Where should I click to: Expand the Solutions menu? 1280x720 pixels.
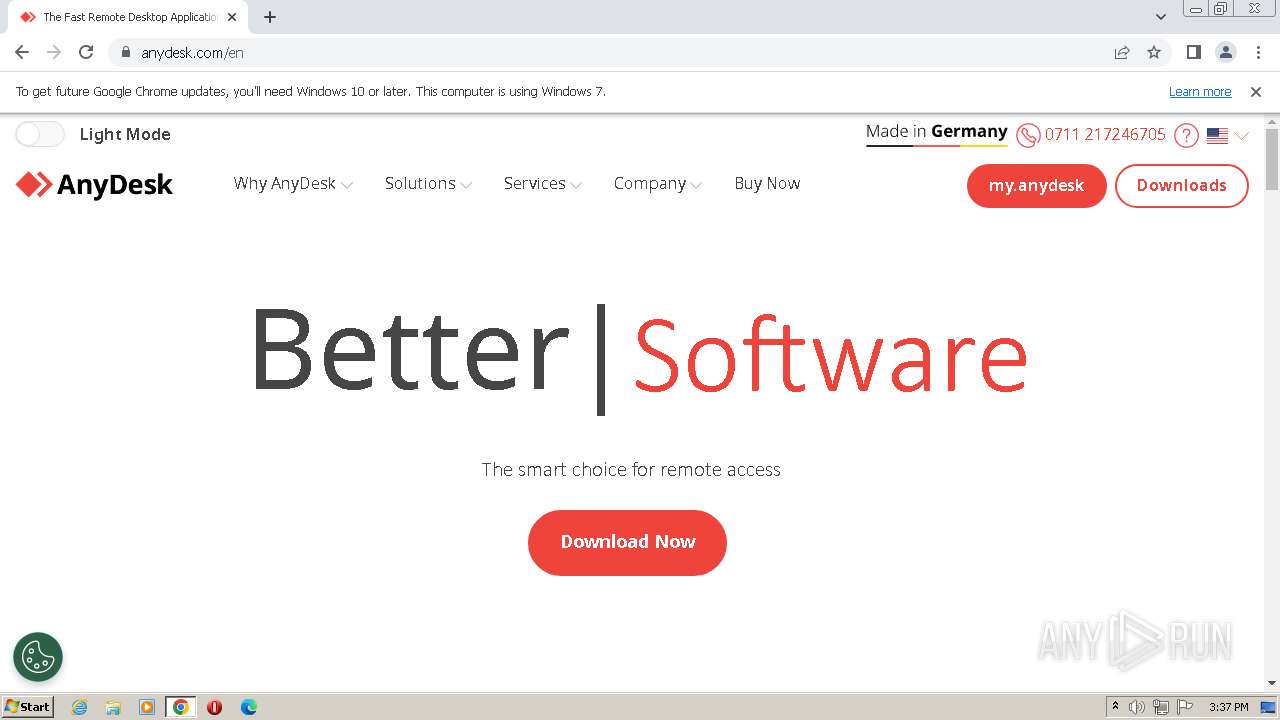coord(428,184)
